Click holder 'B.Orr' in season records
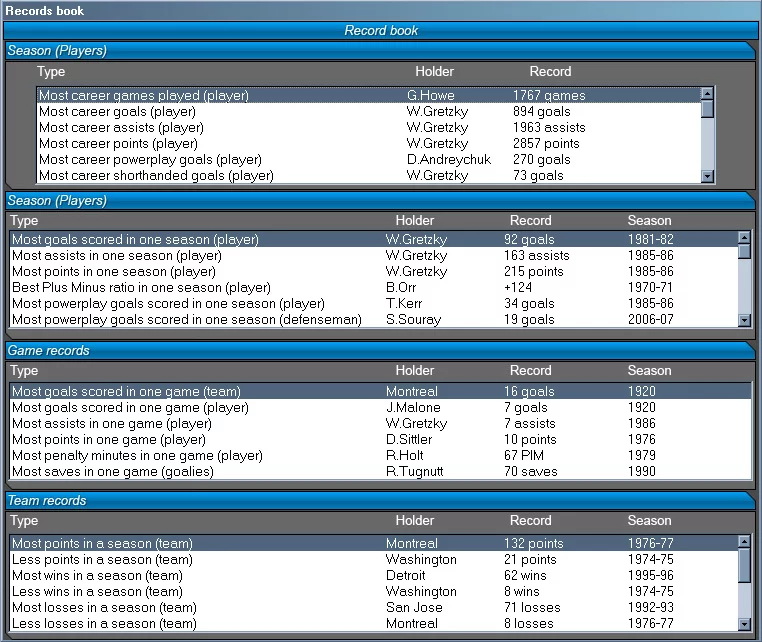 point(401,287)
